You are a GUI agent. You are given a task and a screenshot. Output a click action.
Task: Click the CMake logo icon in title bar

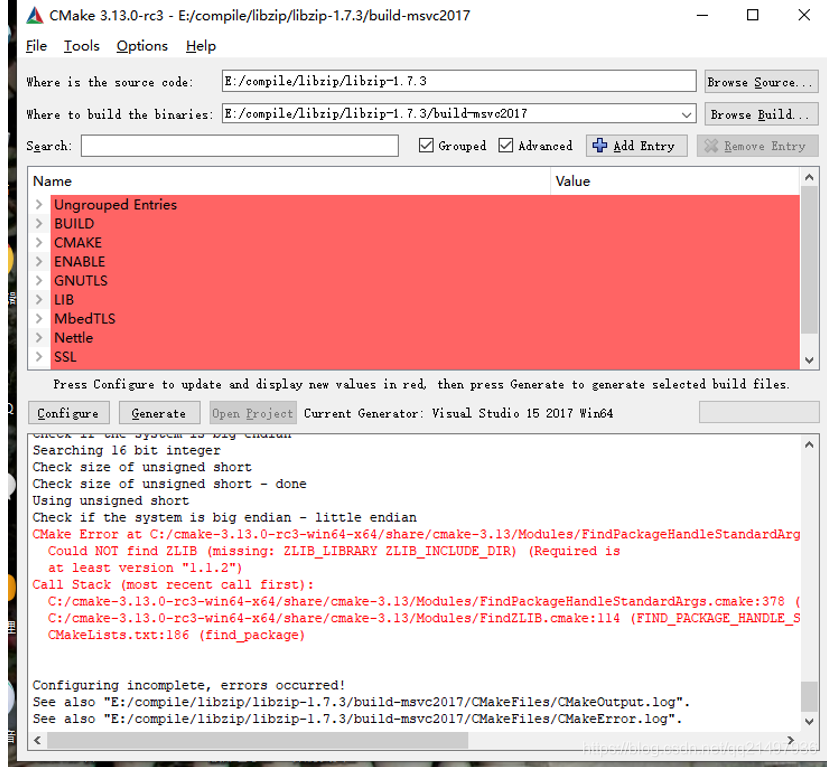click(35, 15)
